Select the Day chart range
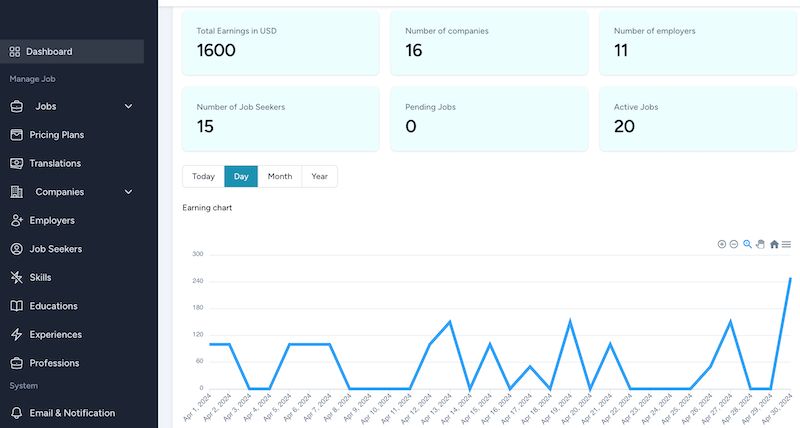The width and height of the screenshot is (800, 428). click(x=241, y=177)
